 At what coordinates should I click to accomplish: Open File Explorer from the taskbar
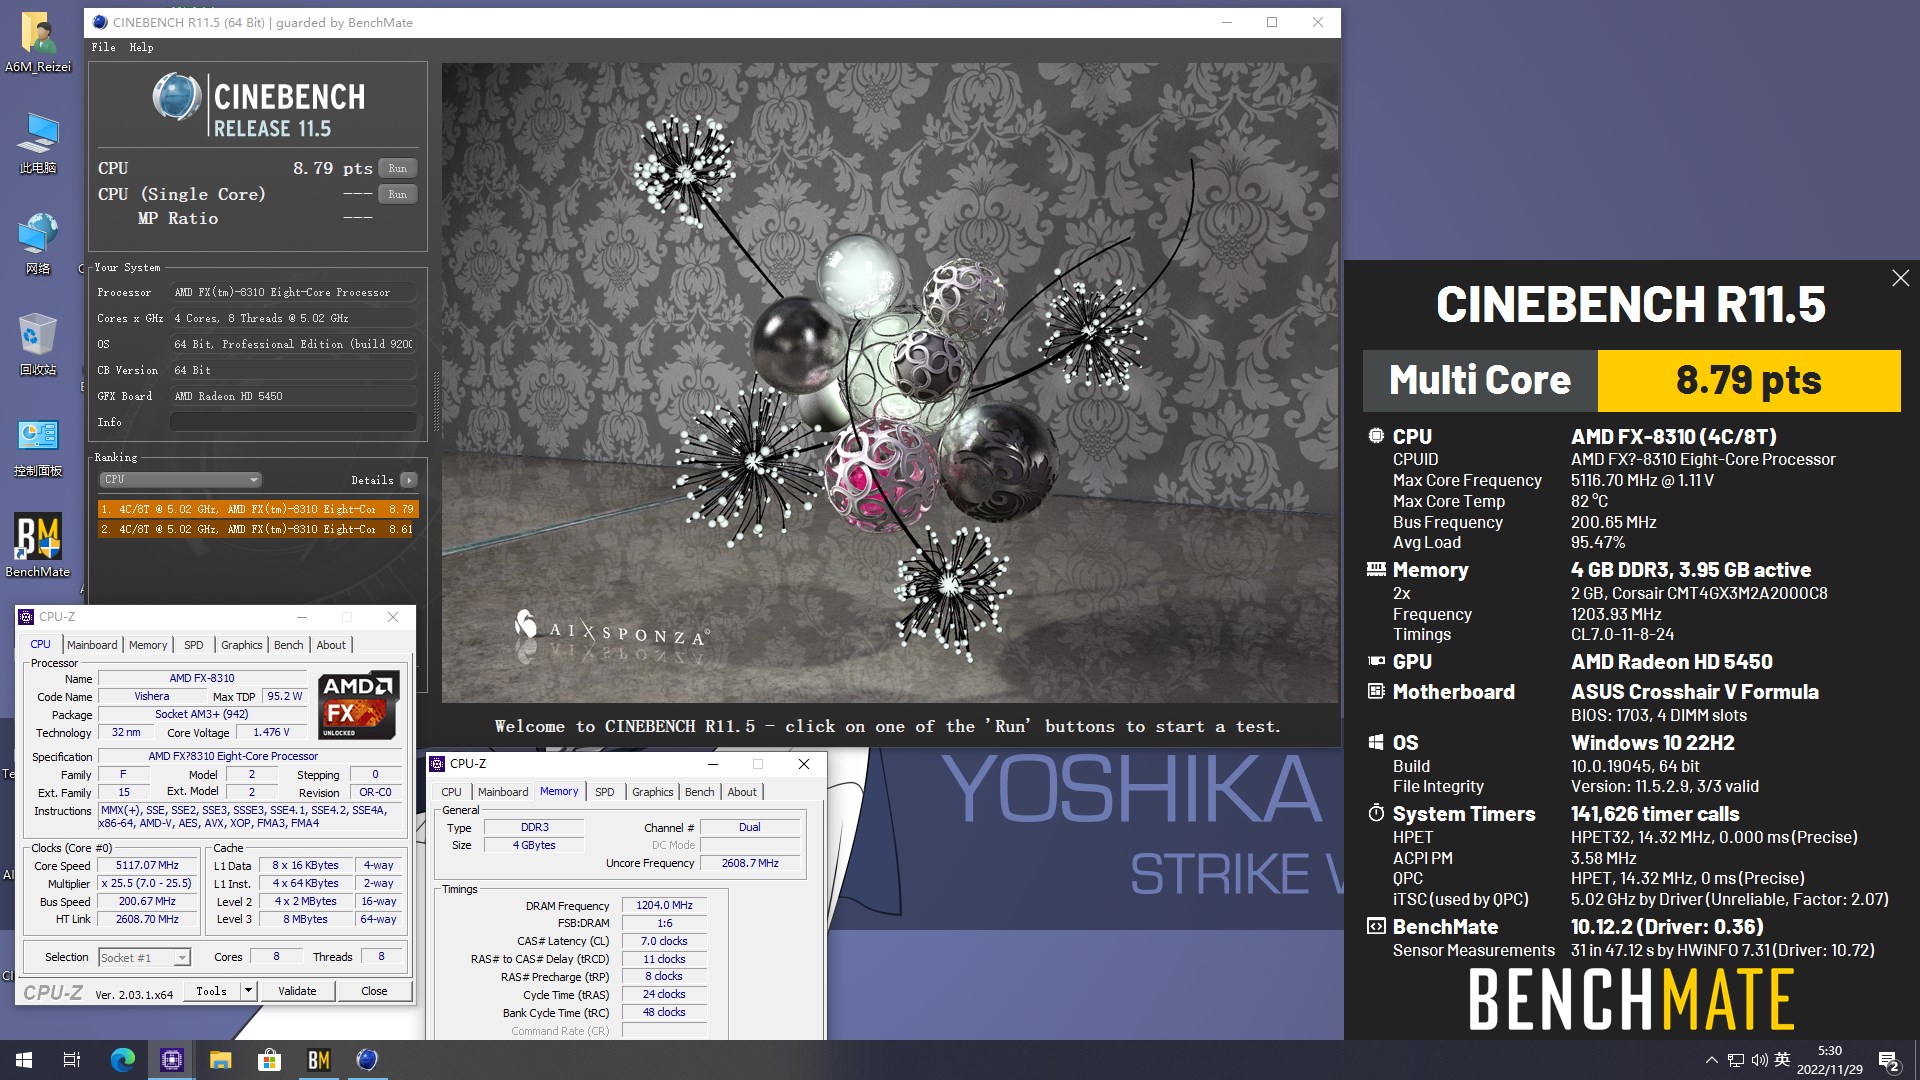220,1060
